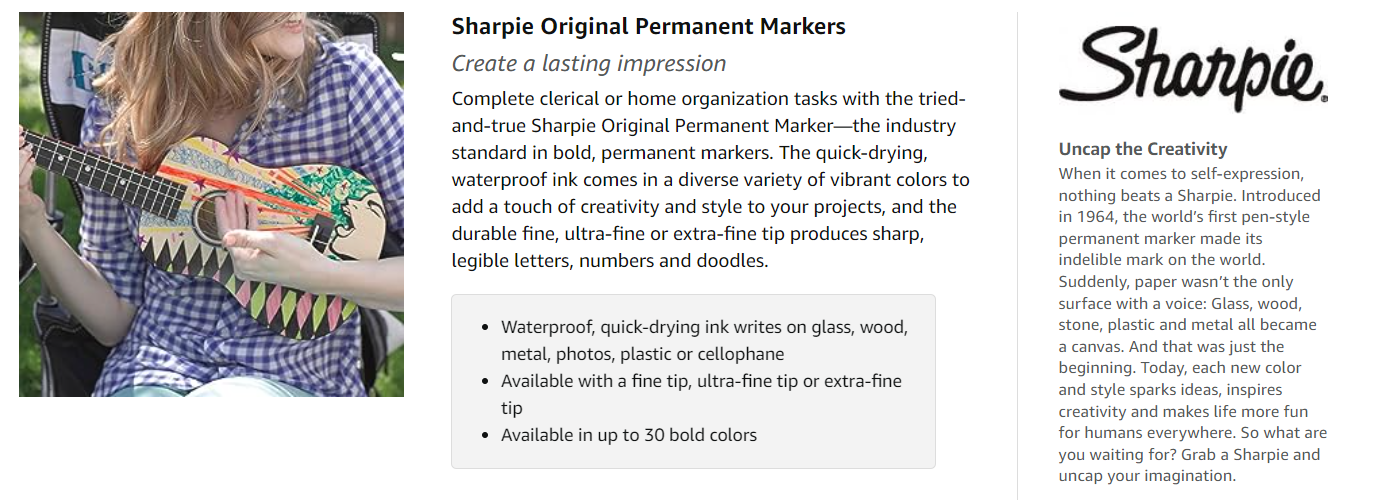
Task: Click the bullet dot before "Waterproof, quick-drying ink"
Action: [x=485, y=328]
